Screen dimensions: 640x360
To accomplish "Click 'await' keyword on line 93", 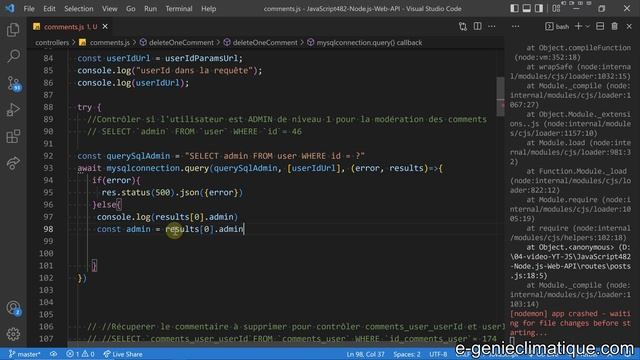I will pyautogui.click(x=89, y=168).
